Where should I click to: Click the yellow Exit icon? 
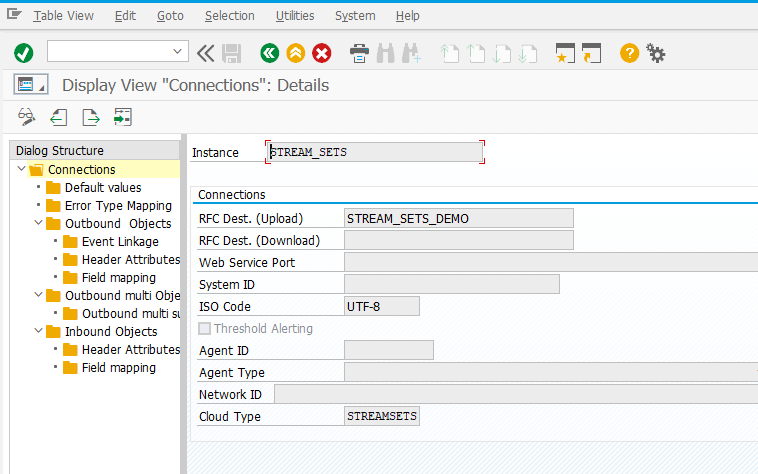(x=295, y=53)
